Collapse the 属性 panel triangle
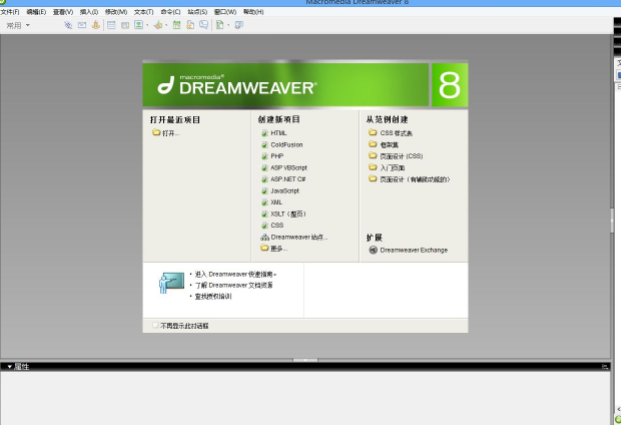 tap(10, 367)
